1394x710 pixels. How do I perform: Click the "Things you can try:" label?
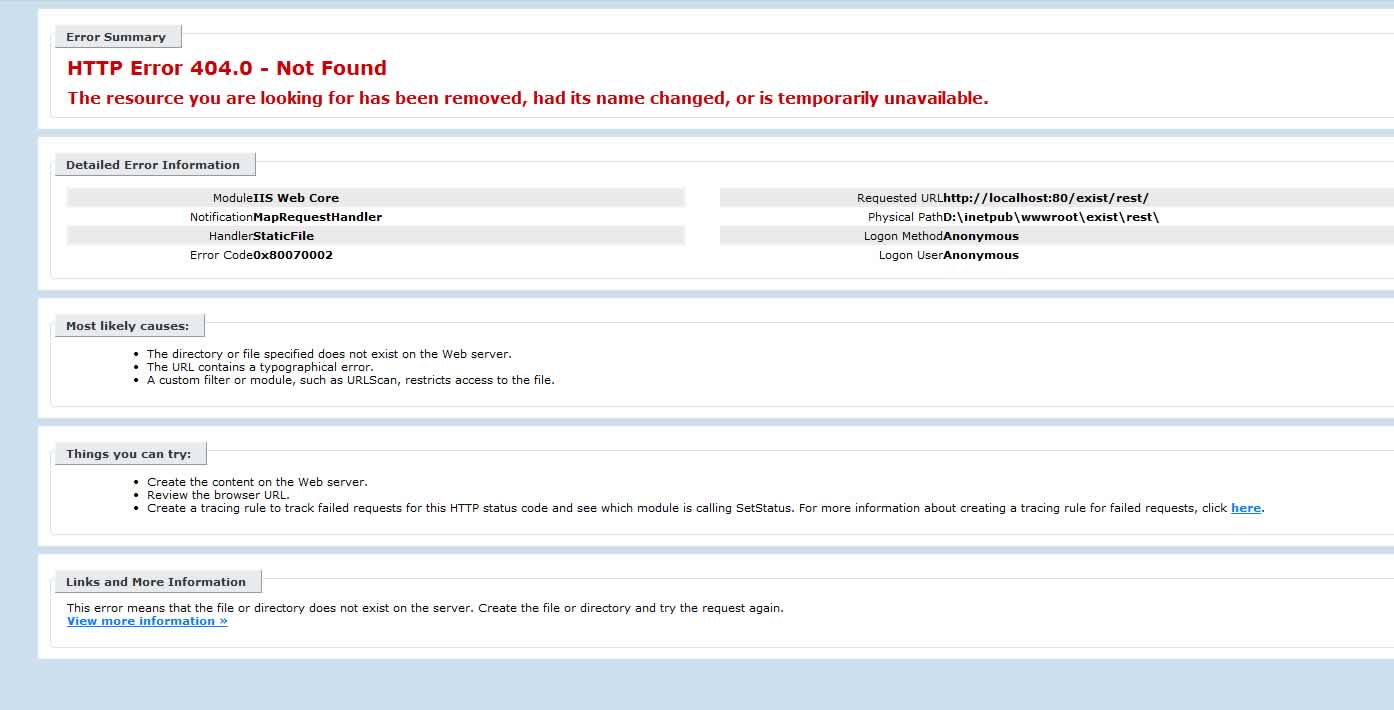pyautogui.click(x=128, y=454)
